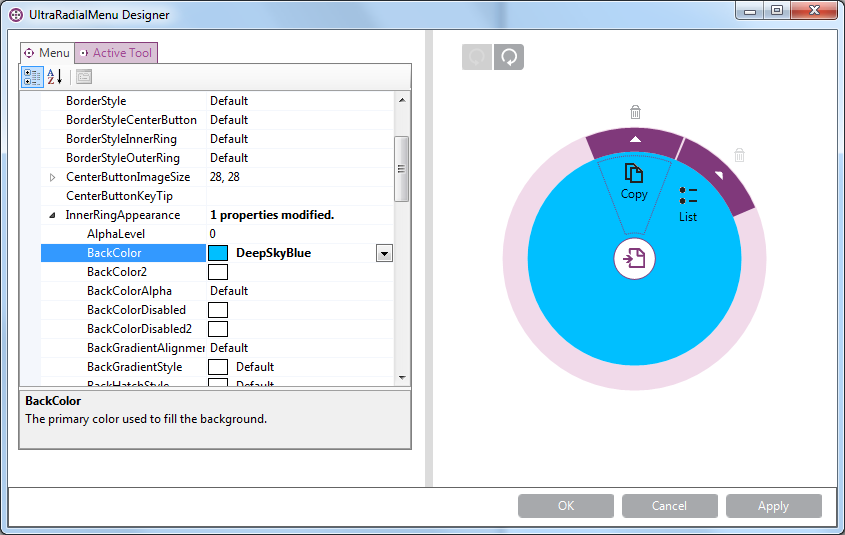Collapse the InnerRingAppearance group
This screenshot has width=845, height=535.
click(x=52, y=215)
